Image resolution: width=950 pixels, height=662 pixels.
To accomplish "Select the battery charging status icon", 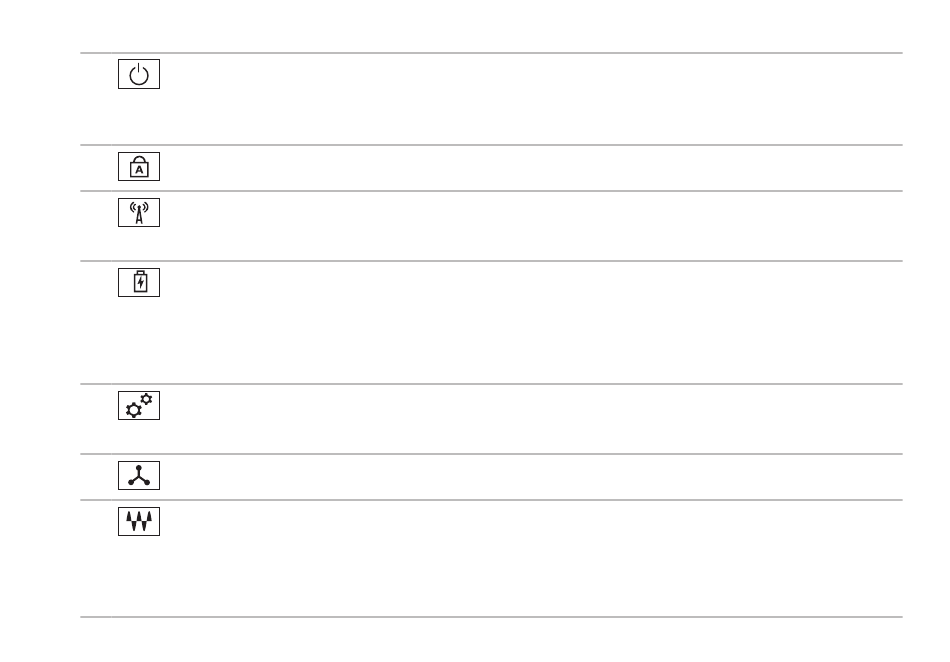I will 139,282.
